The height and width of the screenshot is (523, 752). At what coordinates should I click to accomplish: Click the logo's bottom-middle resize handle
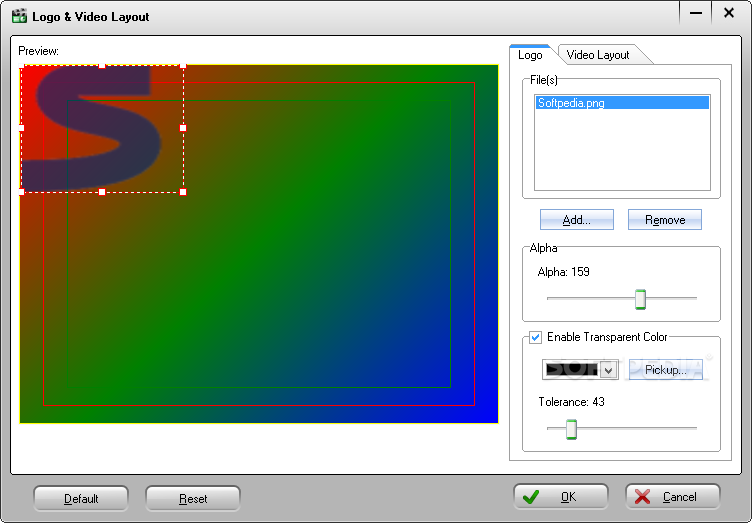coord(102,192)
